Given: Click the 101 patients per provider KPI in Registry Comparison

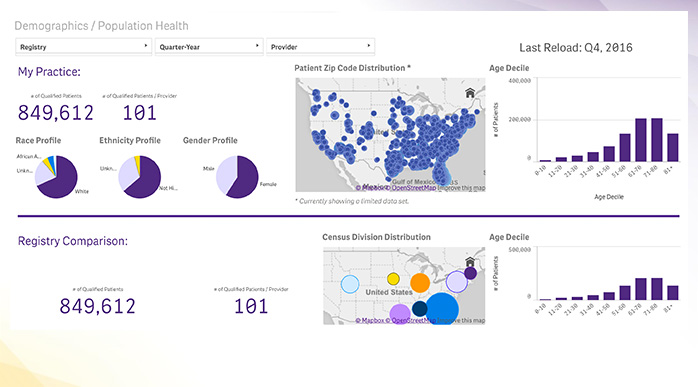Looking at the screenshot, I should [251, 306].
